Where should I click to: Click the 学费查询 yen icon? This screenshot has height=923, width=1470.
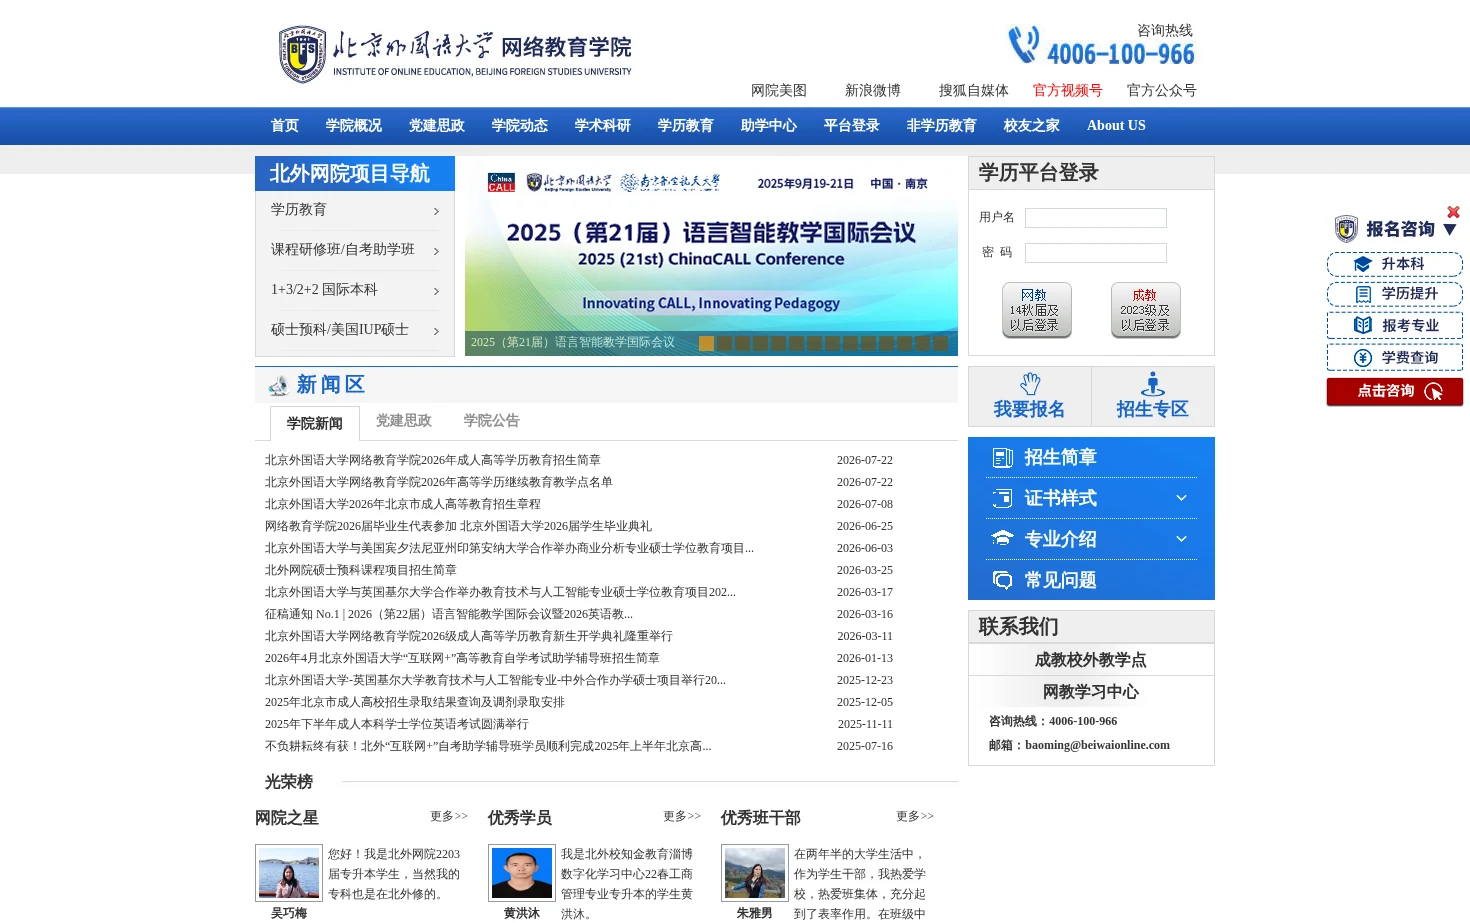pyautogui.click(x=1363, y=358)
